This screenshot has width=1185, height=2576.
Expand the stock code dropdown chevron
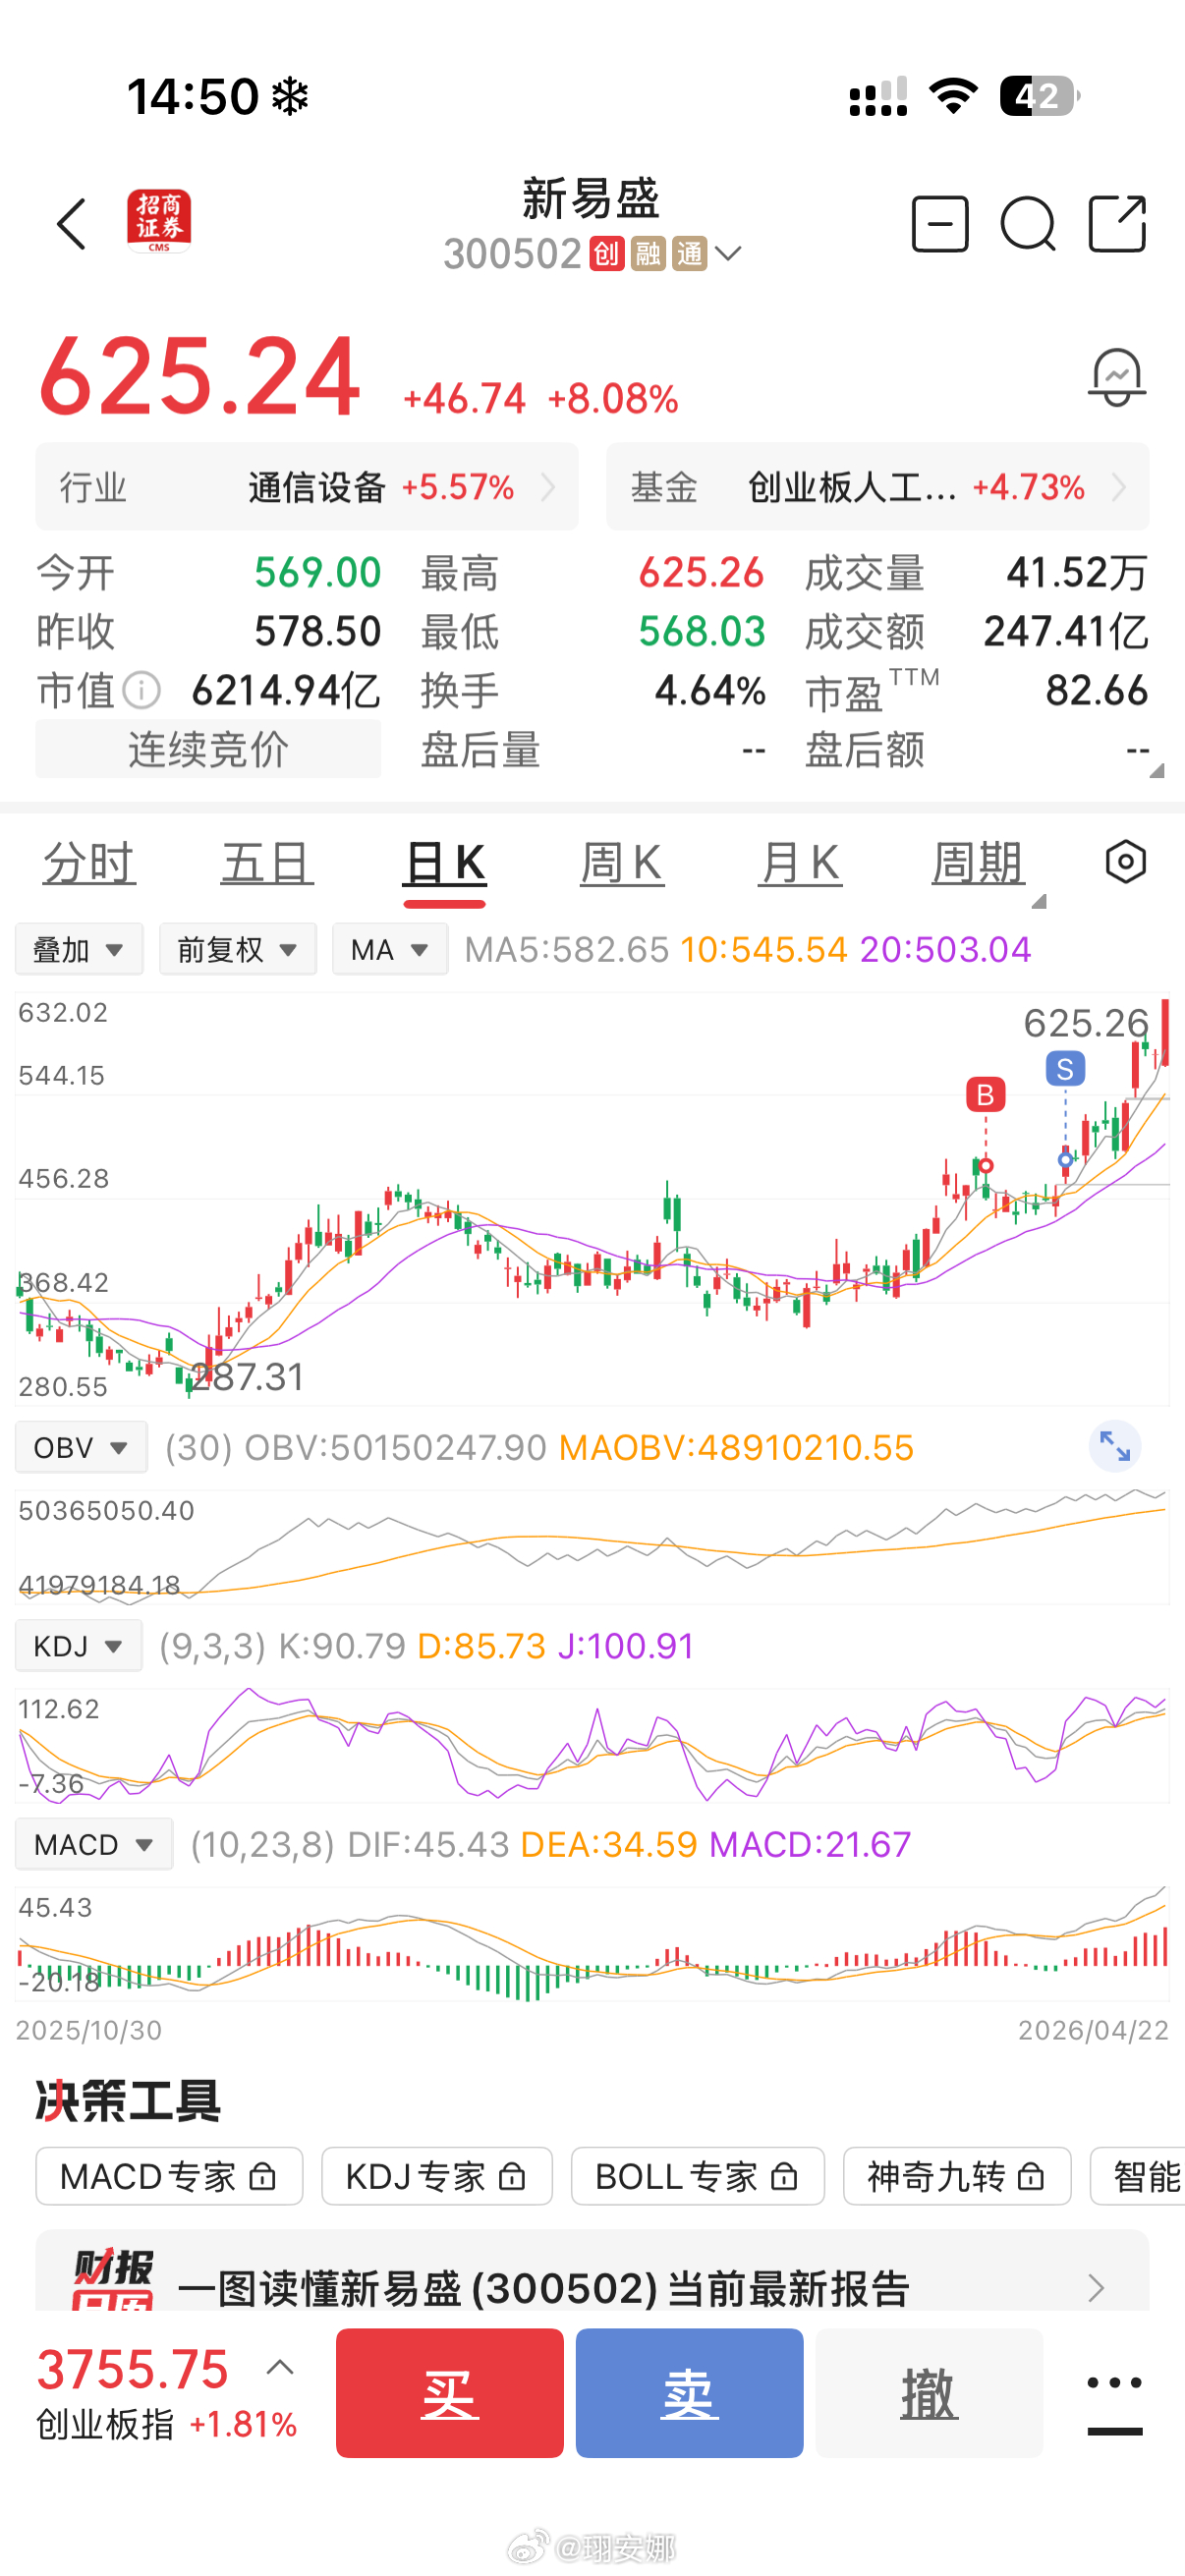(729, 254)
